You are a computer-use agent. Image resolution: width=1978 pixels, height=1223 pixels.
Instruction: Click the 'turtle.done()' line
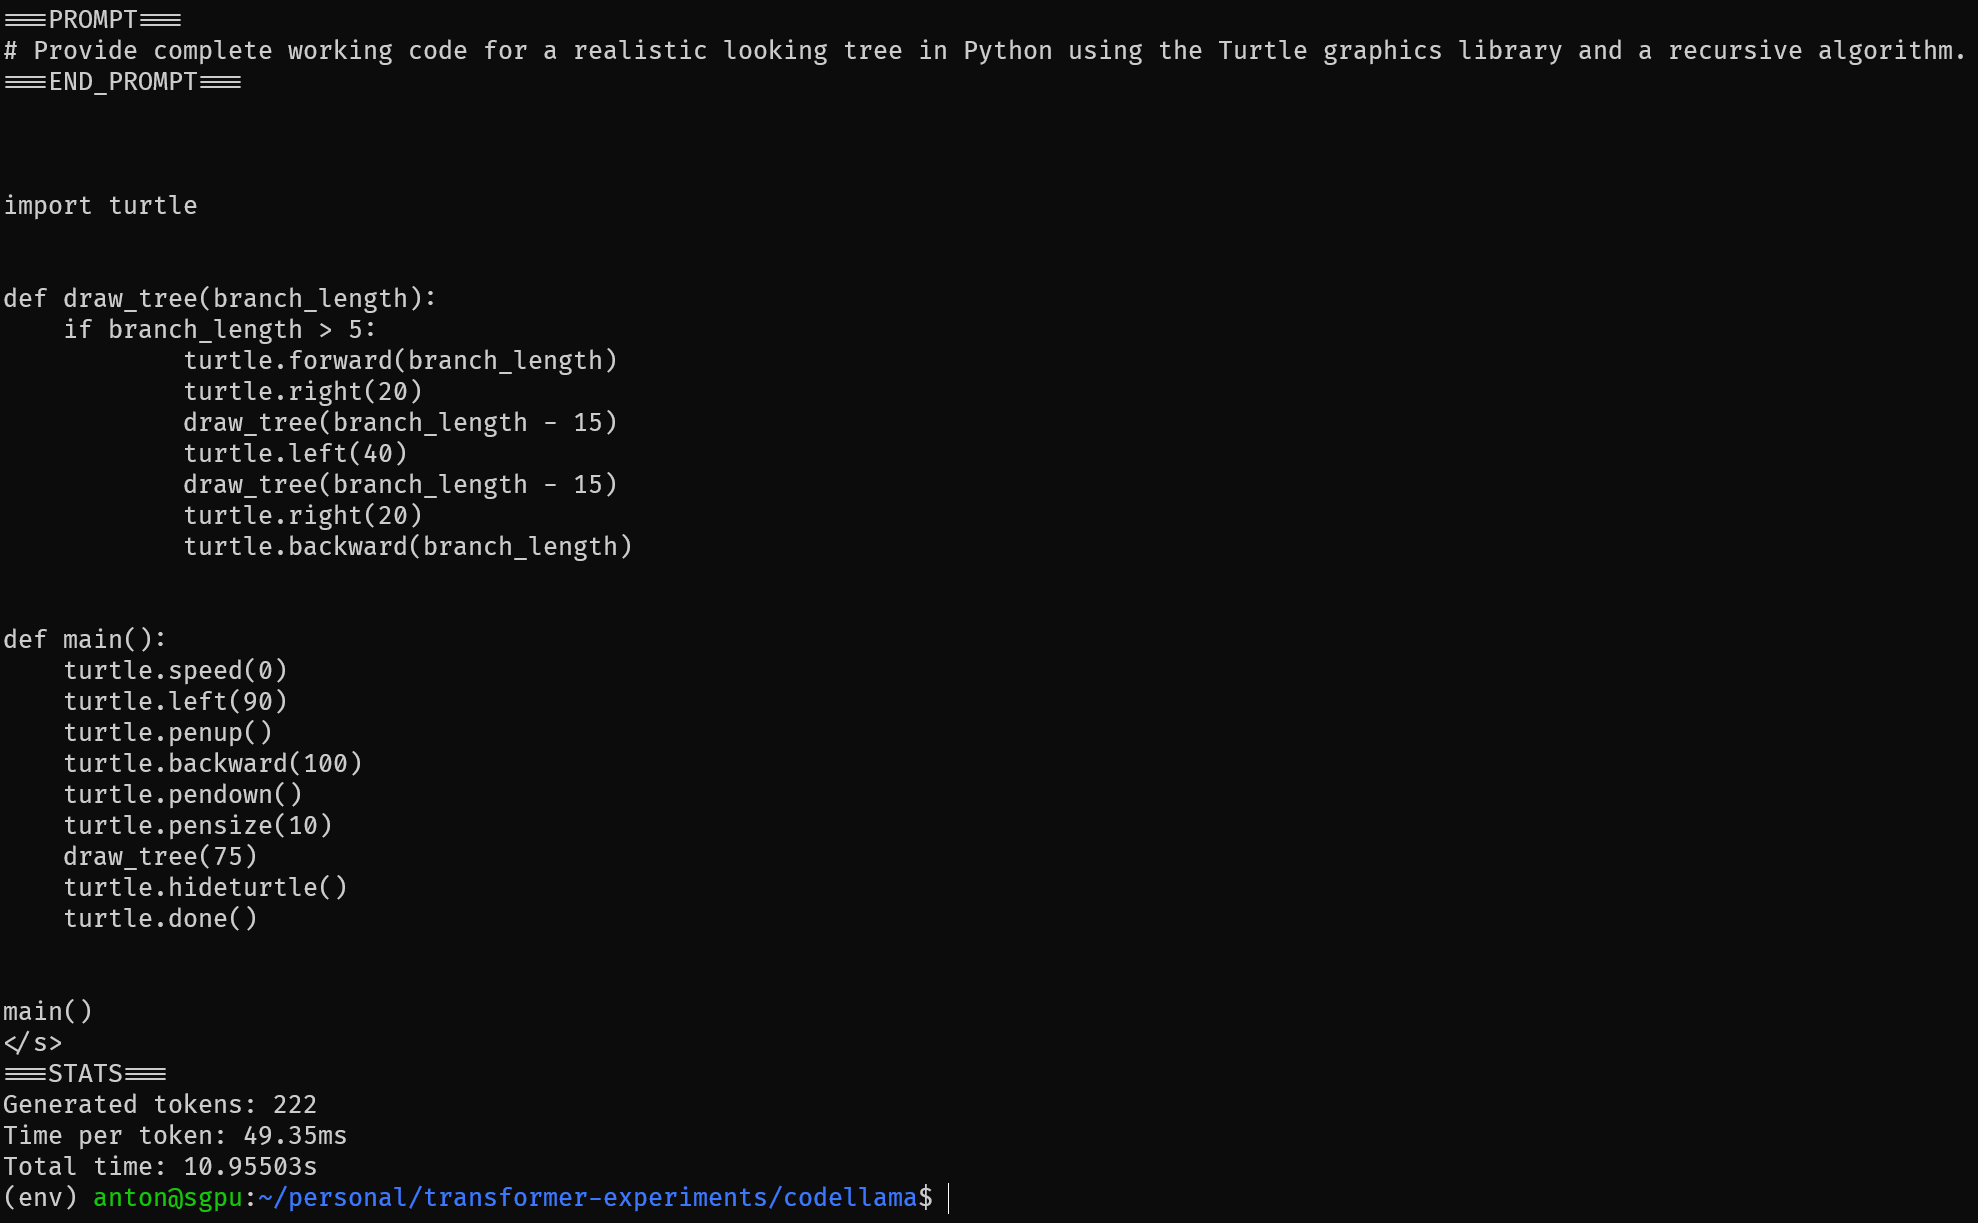point(160,918)
